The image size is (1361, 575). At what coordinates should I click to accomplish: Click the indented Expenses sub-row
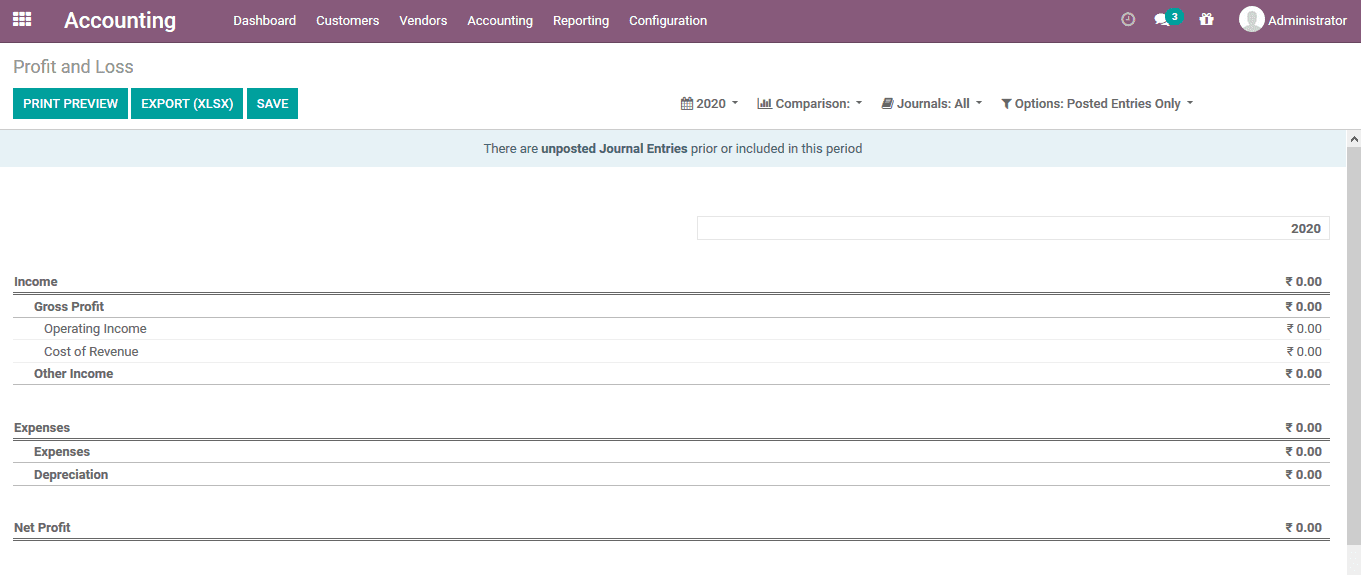671,452
